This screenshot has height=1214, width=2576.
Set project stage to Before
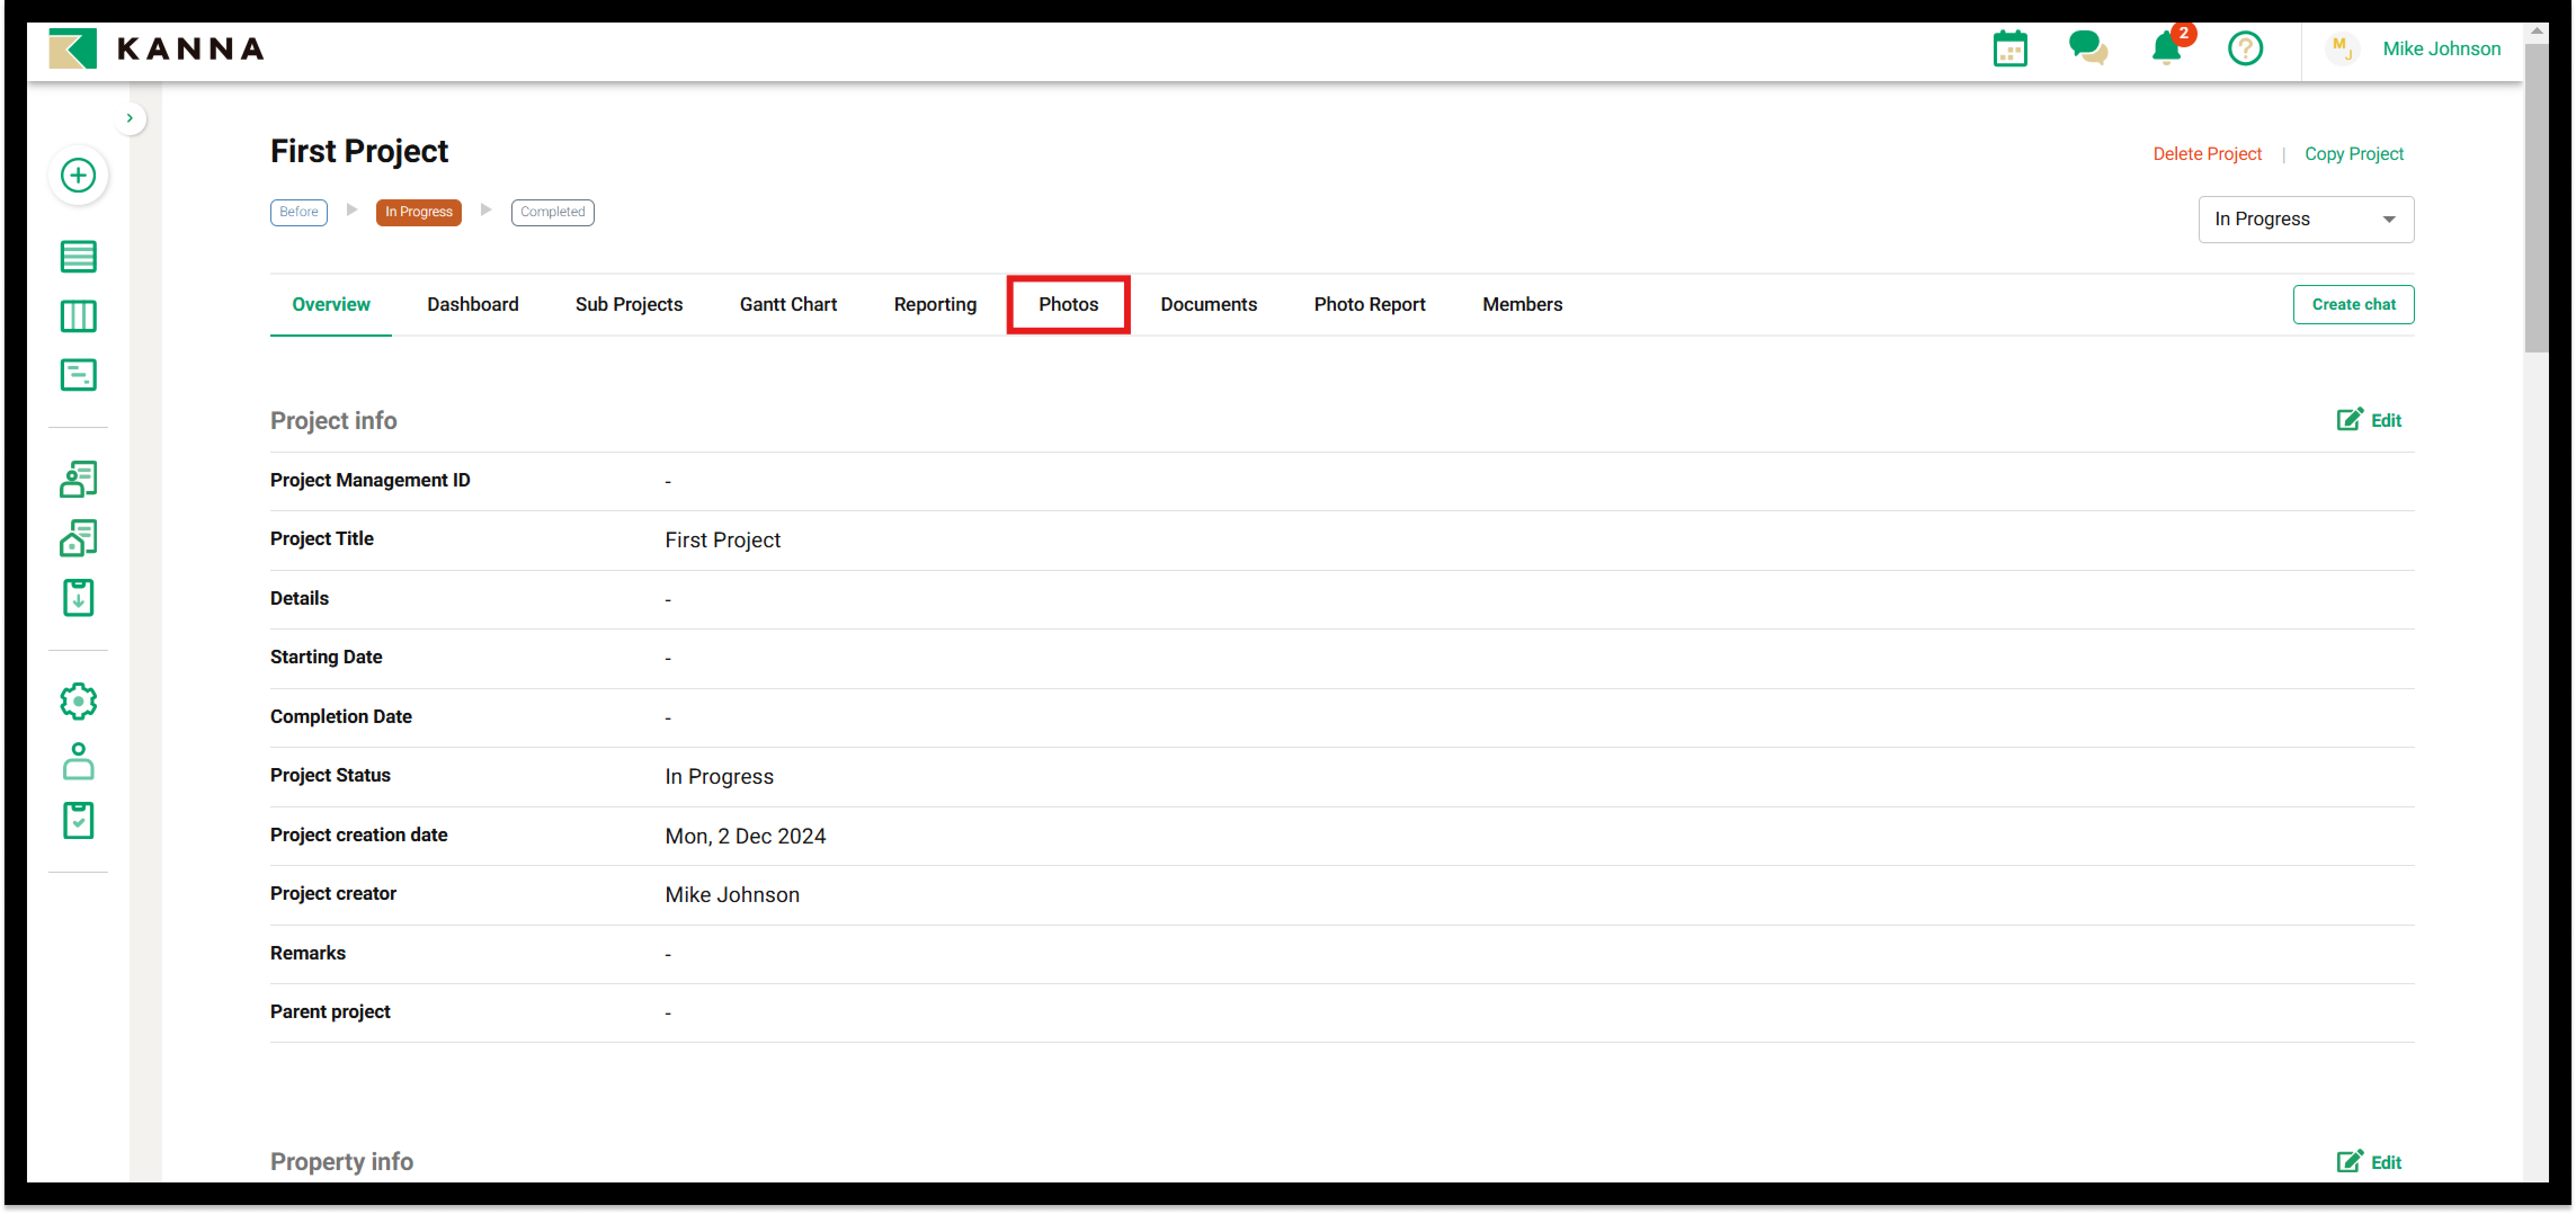click(298, 212)
